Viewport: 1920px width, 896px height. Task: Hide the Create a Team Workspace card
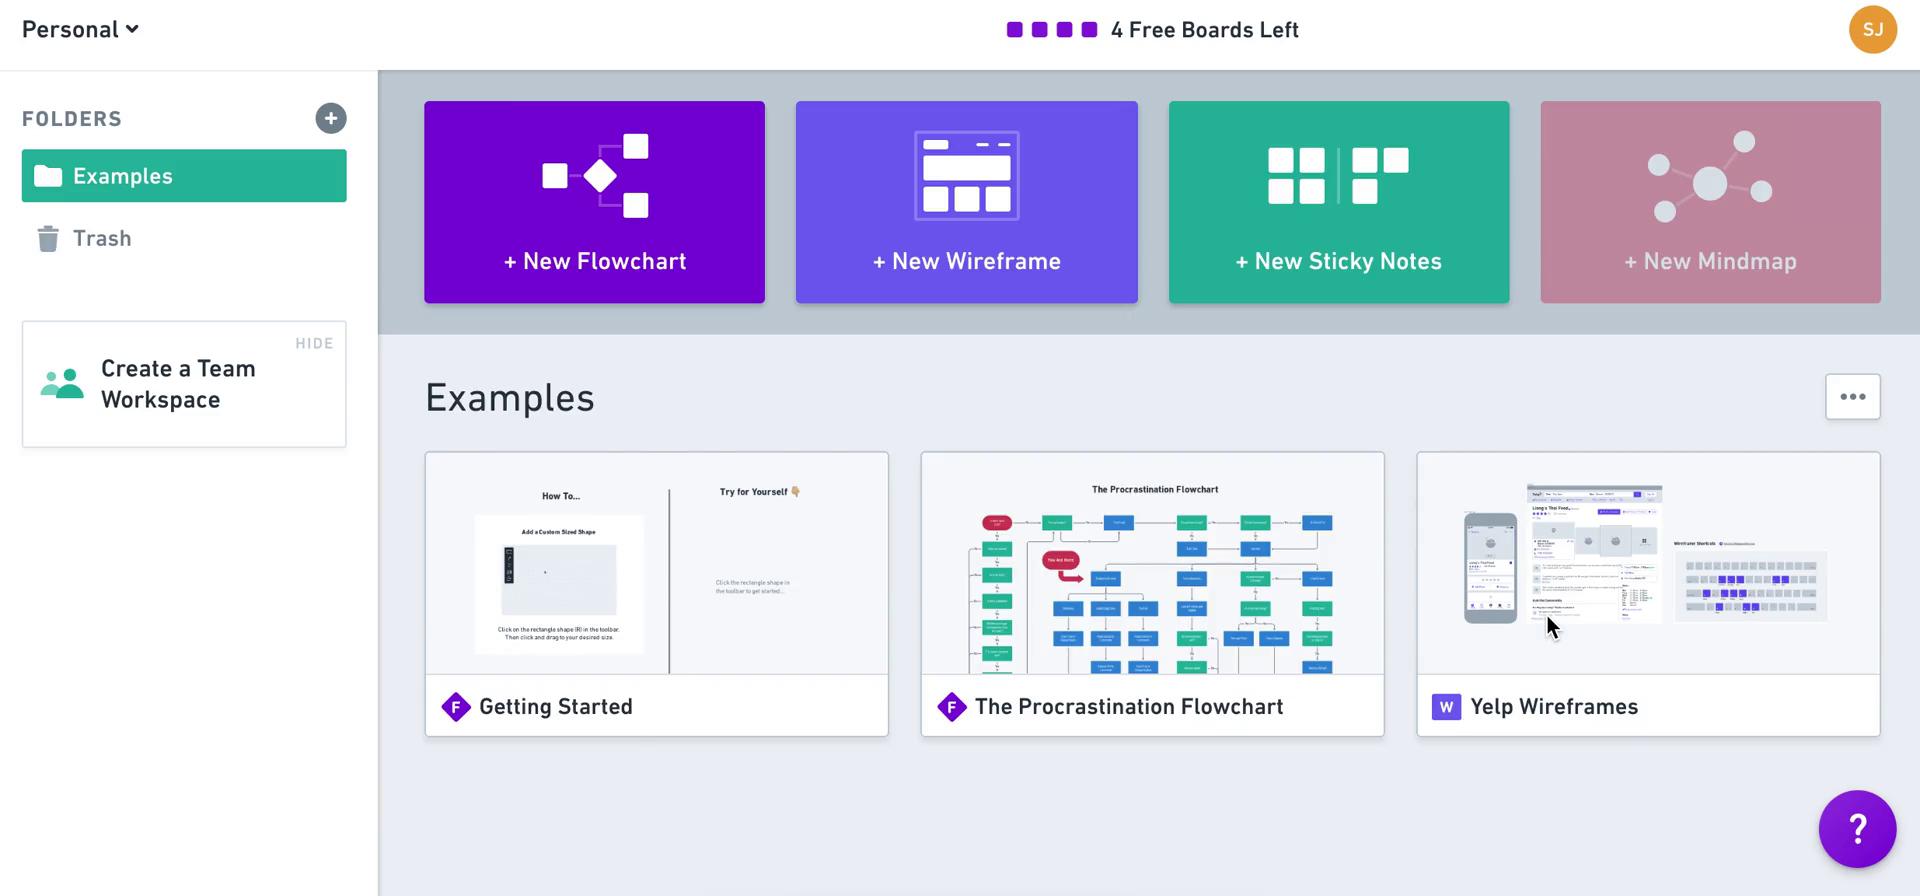click(x=314, y=343)
